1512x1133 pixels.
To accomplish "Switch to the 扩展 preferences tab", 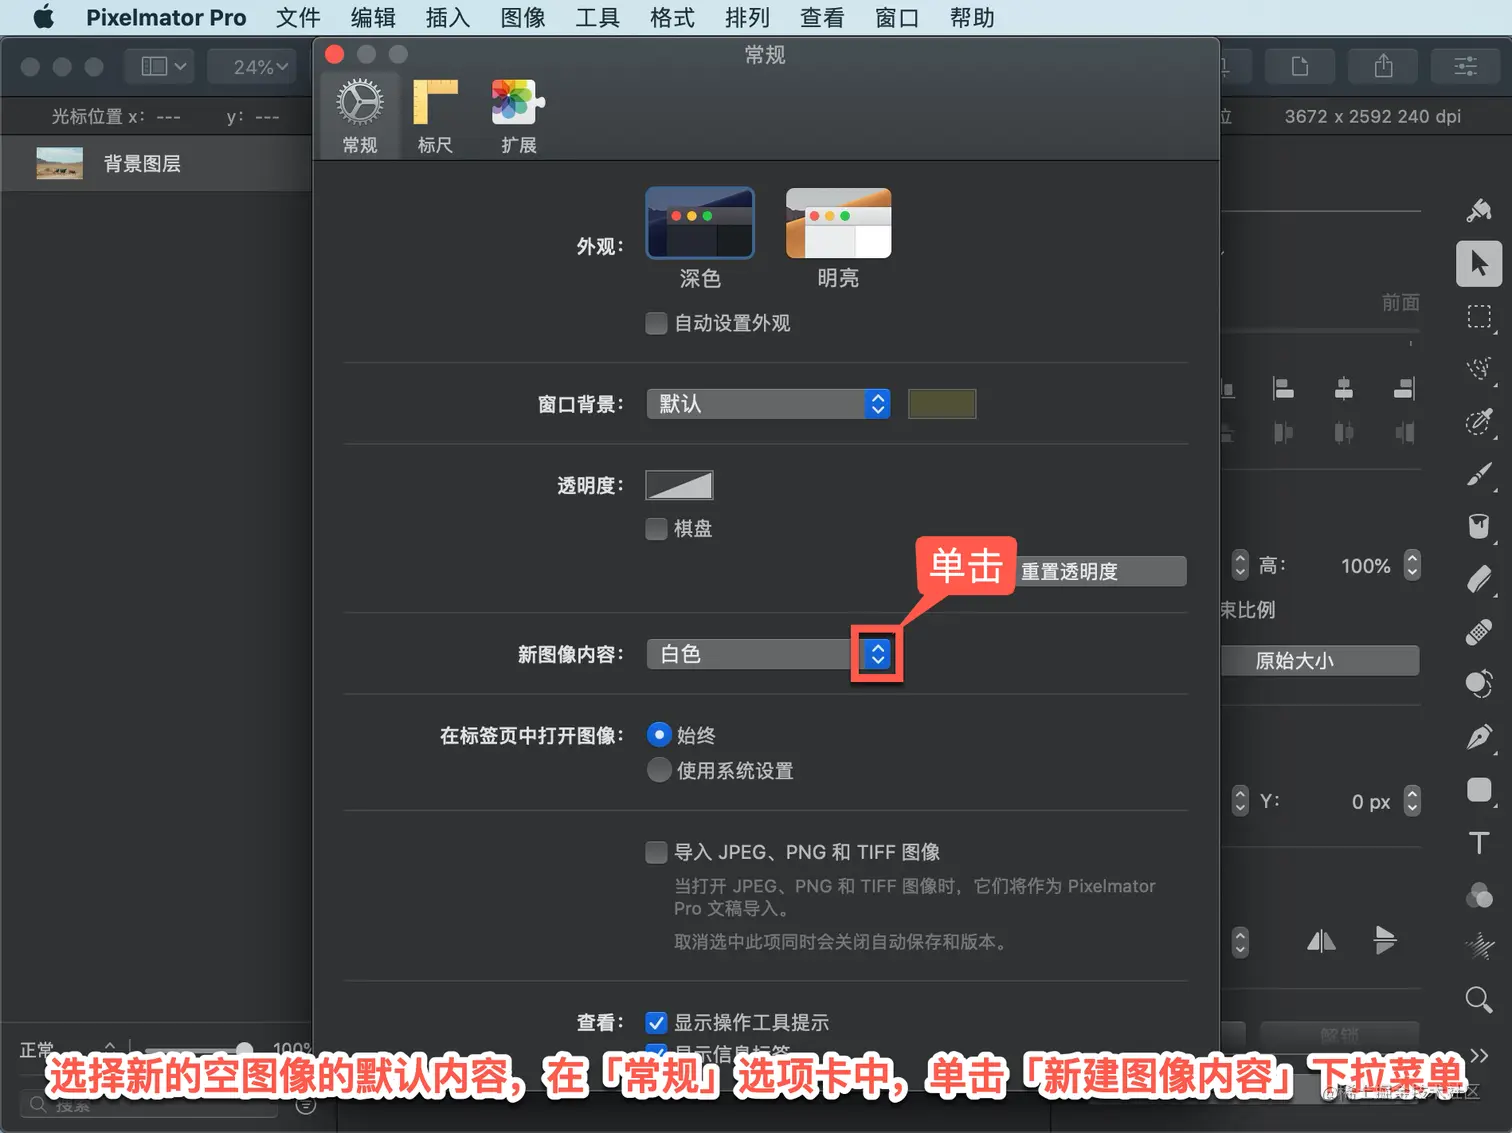I will [x=518, y=116].
